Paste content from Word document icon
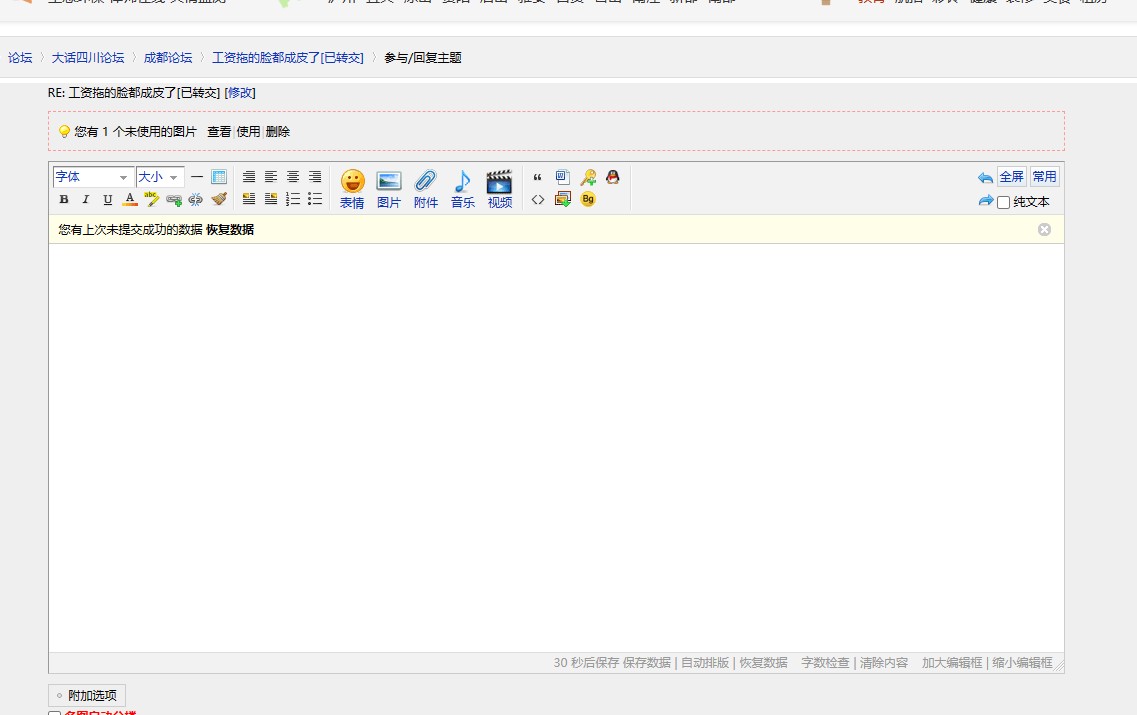 [x=563, y=177]
